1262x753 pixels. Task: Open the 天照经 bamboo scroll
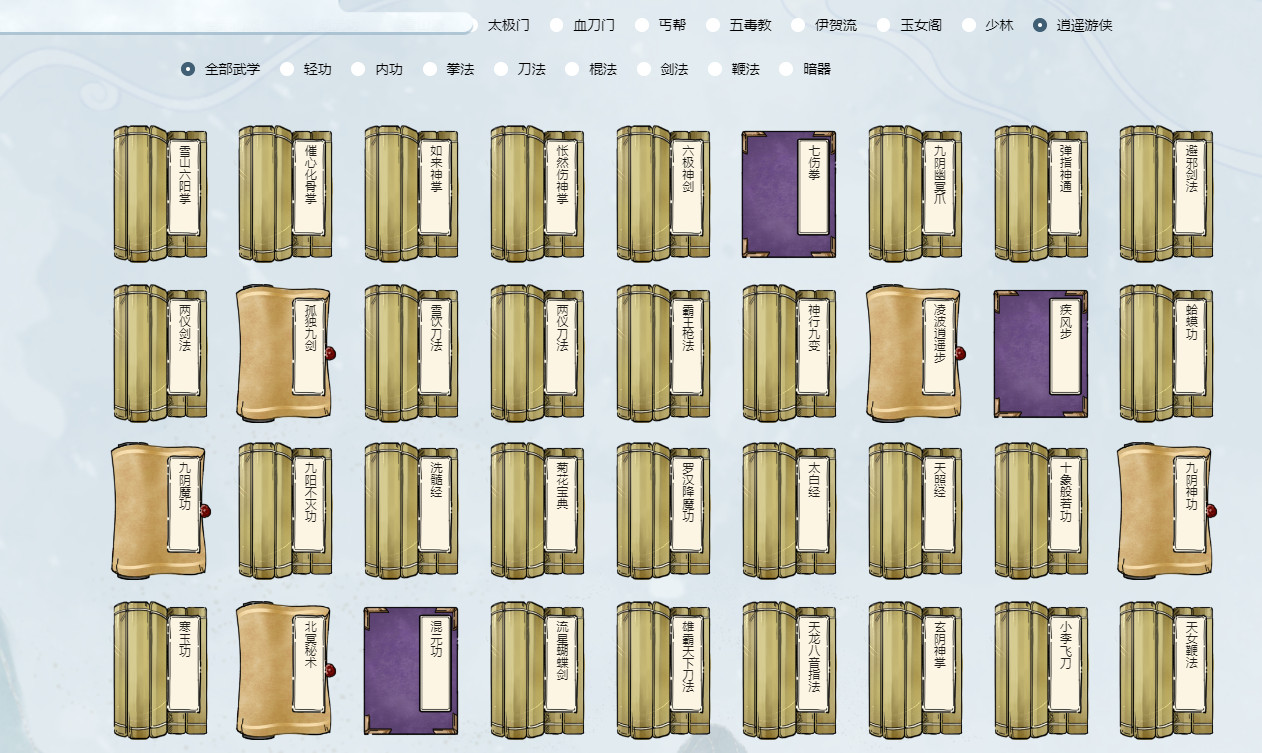pyautogui.click(x=915, y=511)
